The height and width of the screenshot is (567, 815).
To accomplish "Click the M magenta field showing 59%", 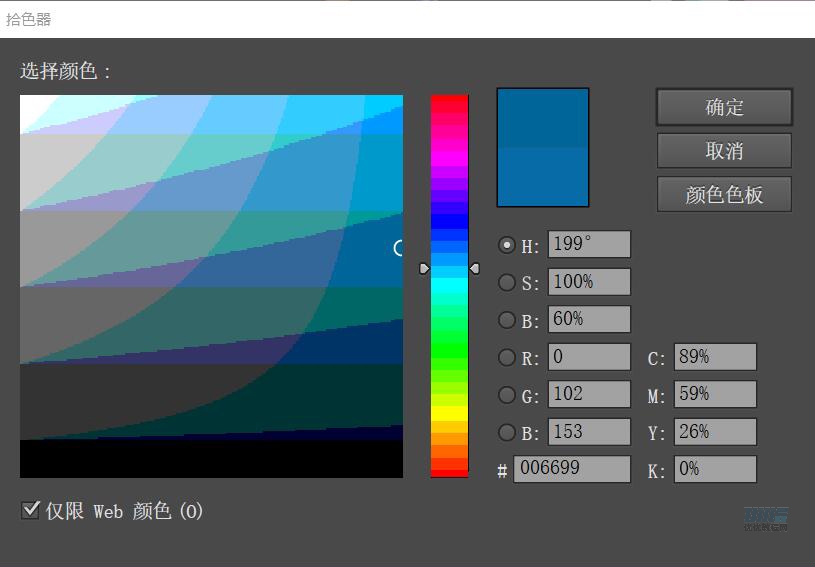I will [x=714, y=395].
